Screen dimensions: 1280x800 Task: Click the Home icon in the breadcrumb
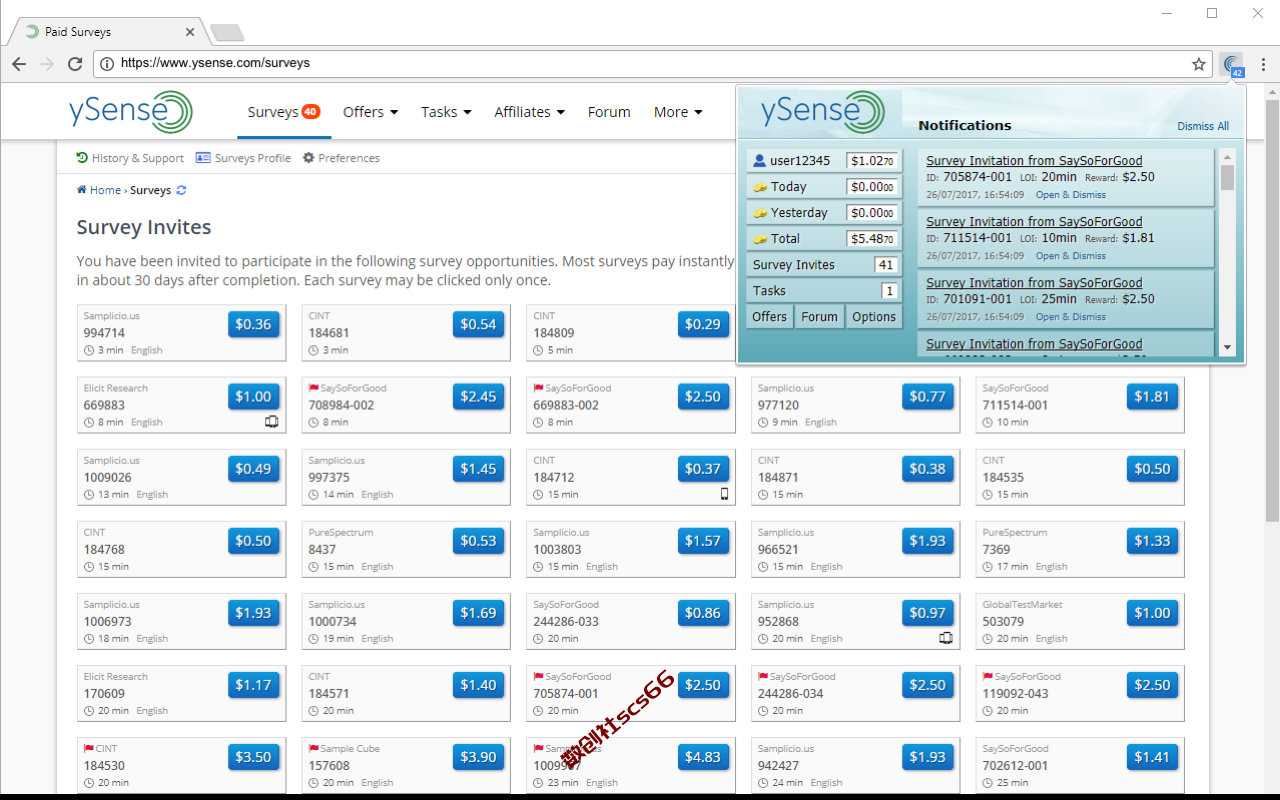82,190
